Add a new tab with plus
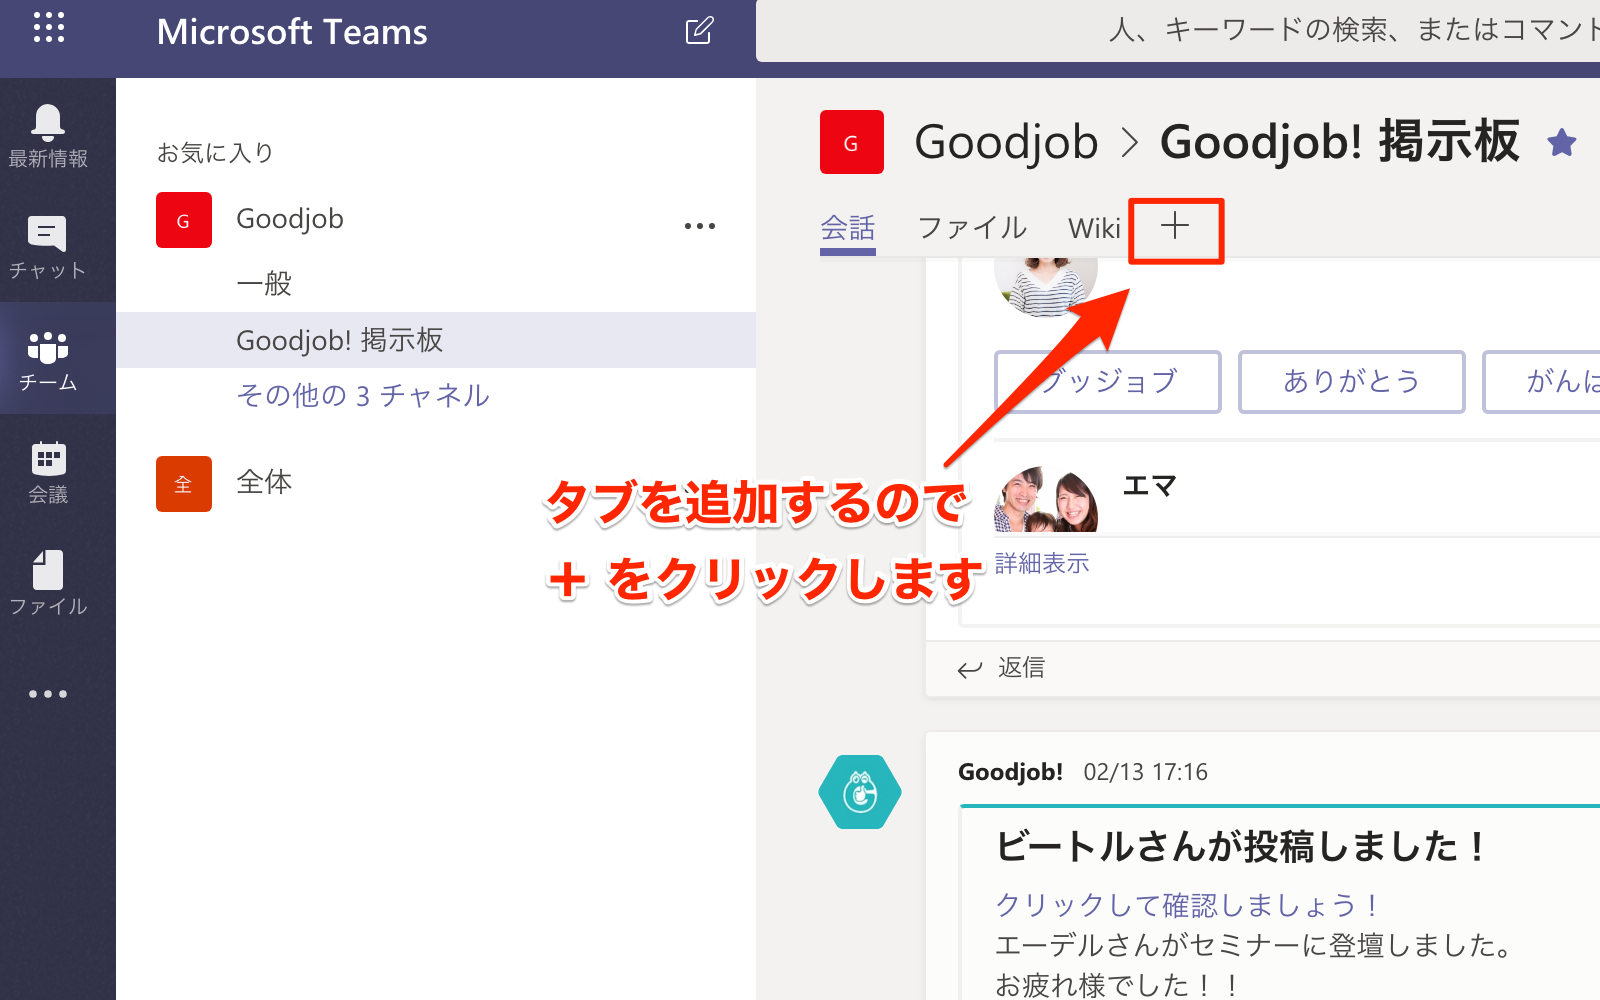 click(1175, 227)
